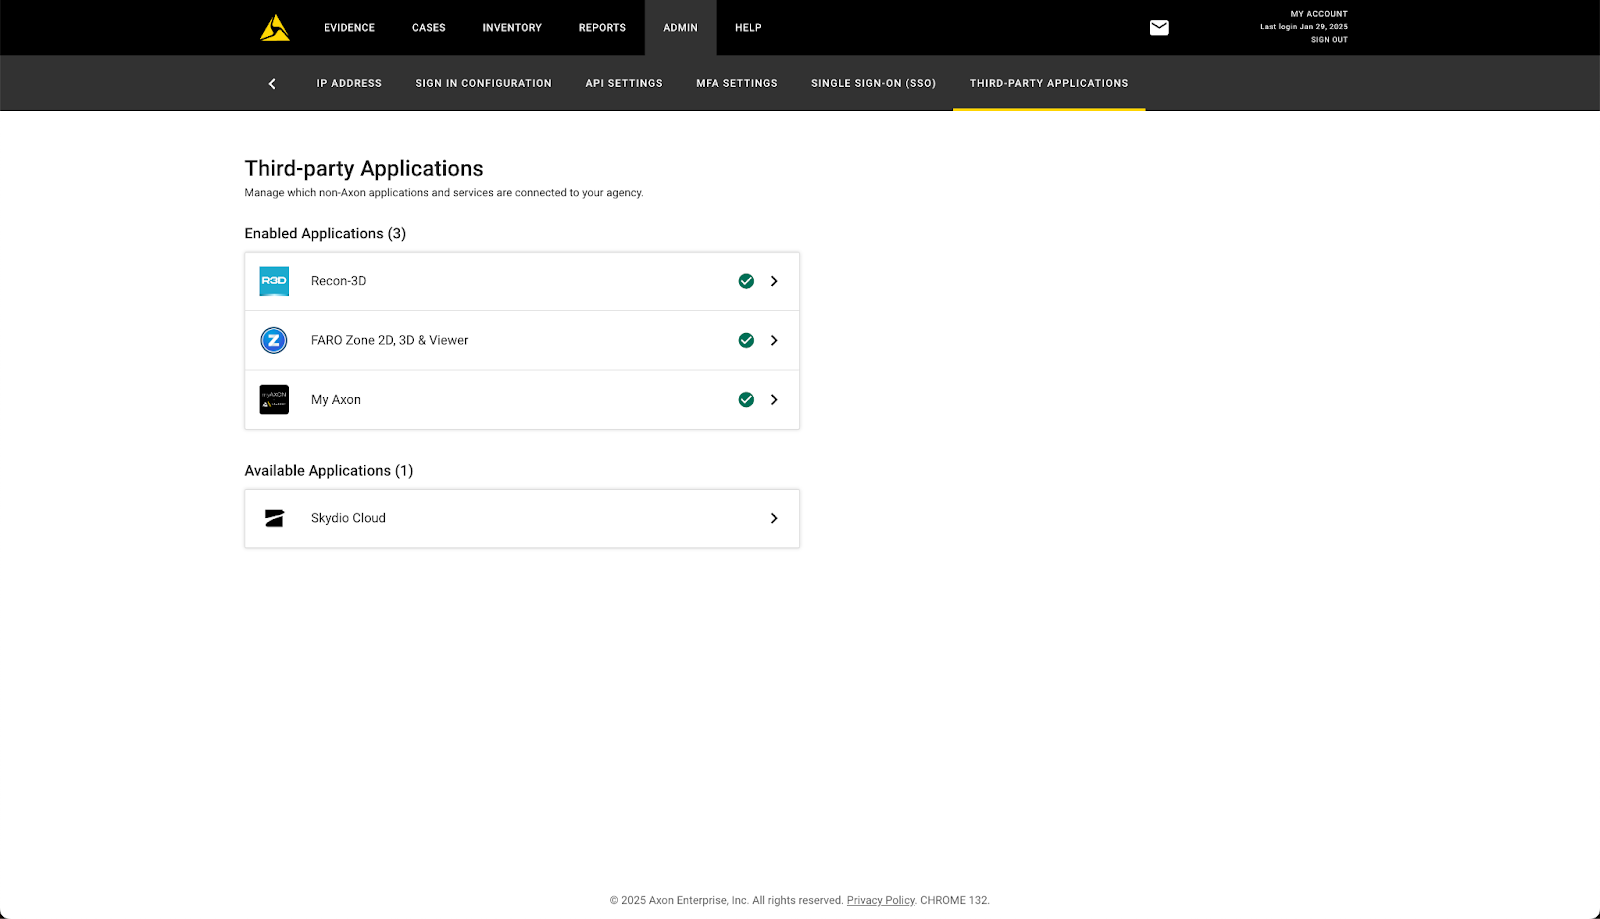1600x919 pixels.
Task: Open the messages envelope icon
Action: tap(1159, 28)
